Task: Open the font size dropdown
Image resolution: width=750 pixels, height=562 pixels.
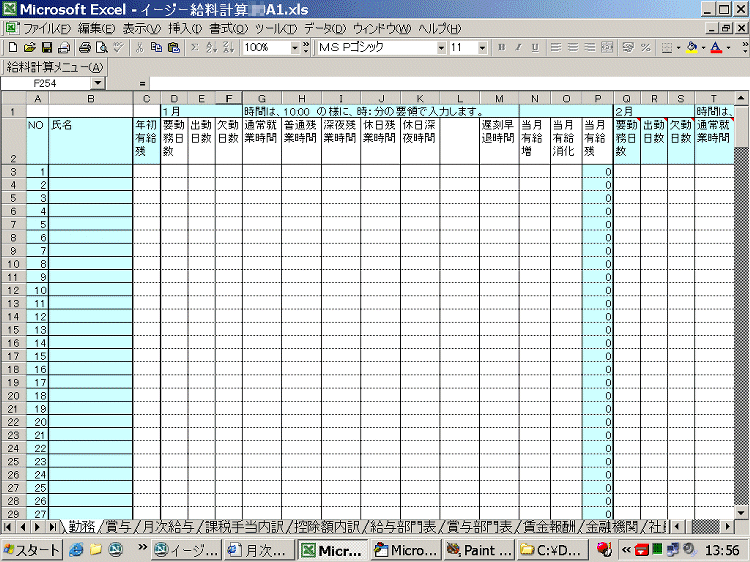Action: point(483,47)
